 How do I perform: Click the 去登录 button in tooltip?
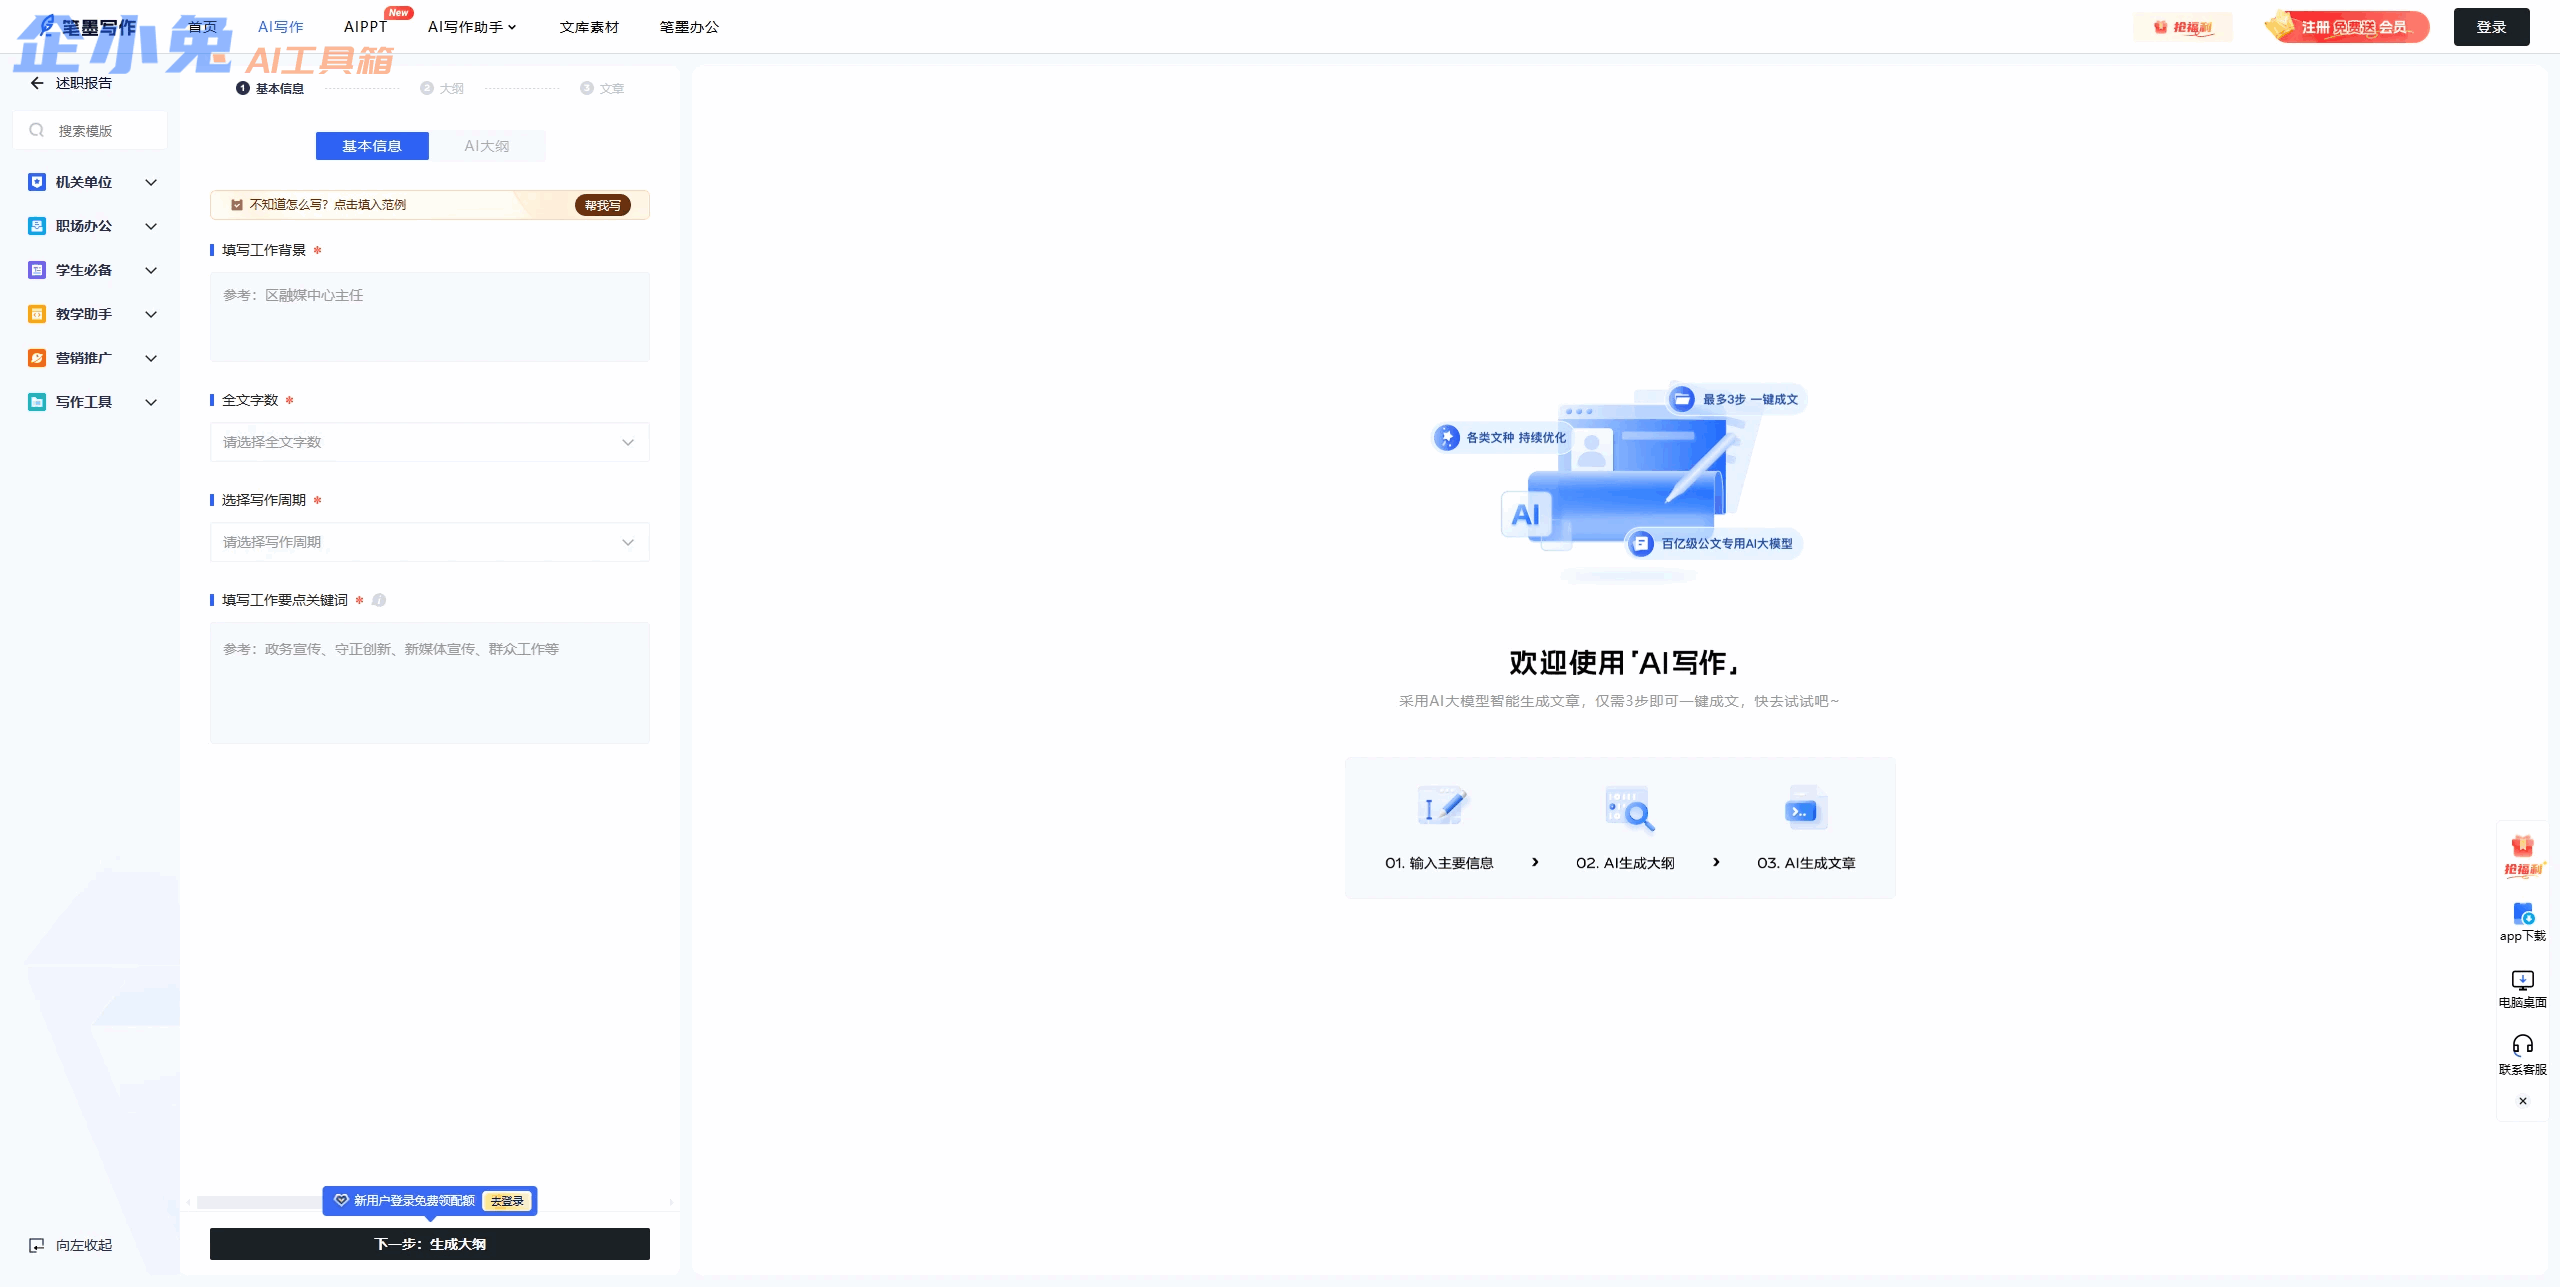click(507, 1201)
